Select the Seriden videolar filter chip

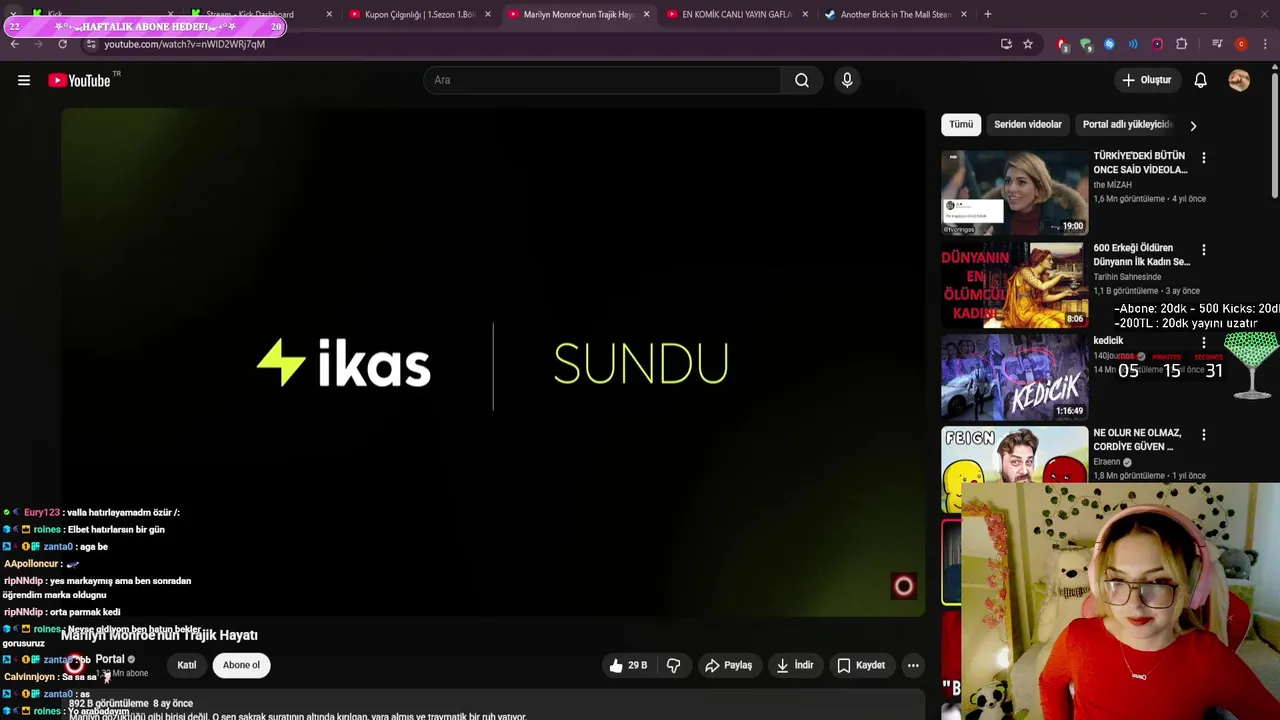[x=1028, y=124]
